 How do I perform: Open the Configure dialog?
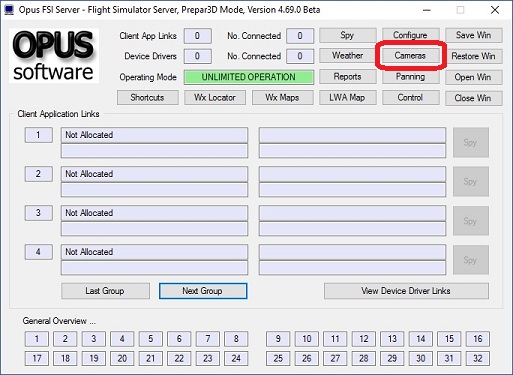coord(410,35)
